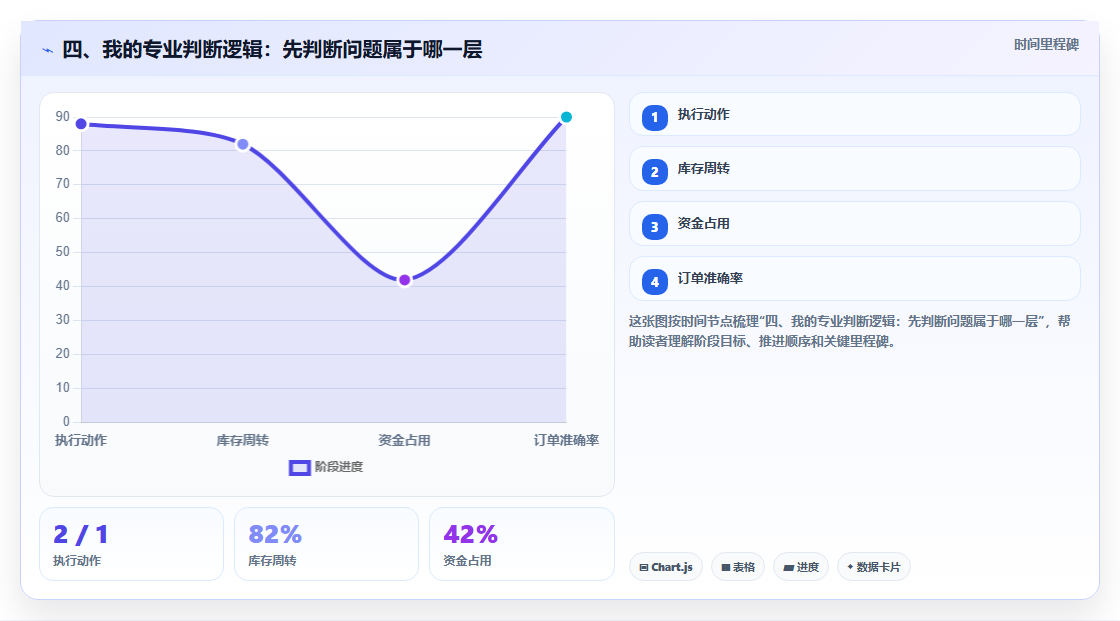This screenshot has width=1120, height=621.
Task: Click the x-axis label 执行动作
Action: pyautogui.click(x=81, y=440)
